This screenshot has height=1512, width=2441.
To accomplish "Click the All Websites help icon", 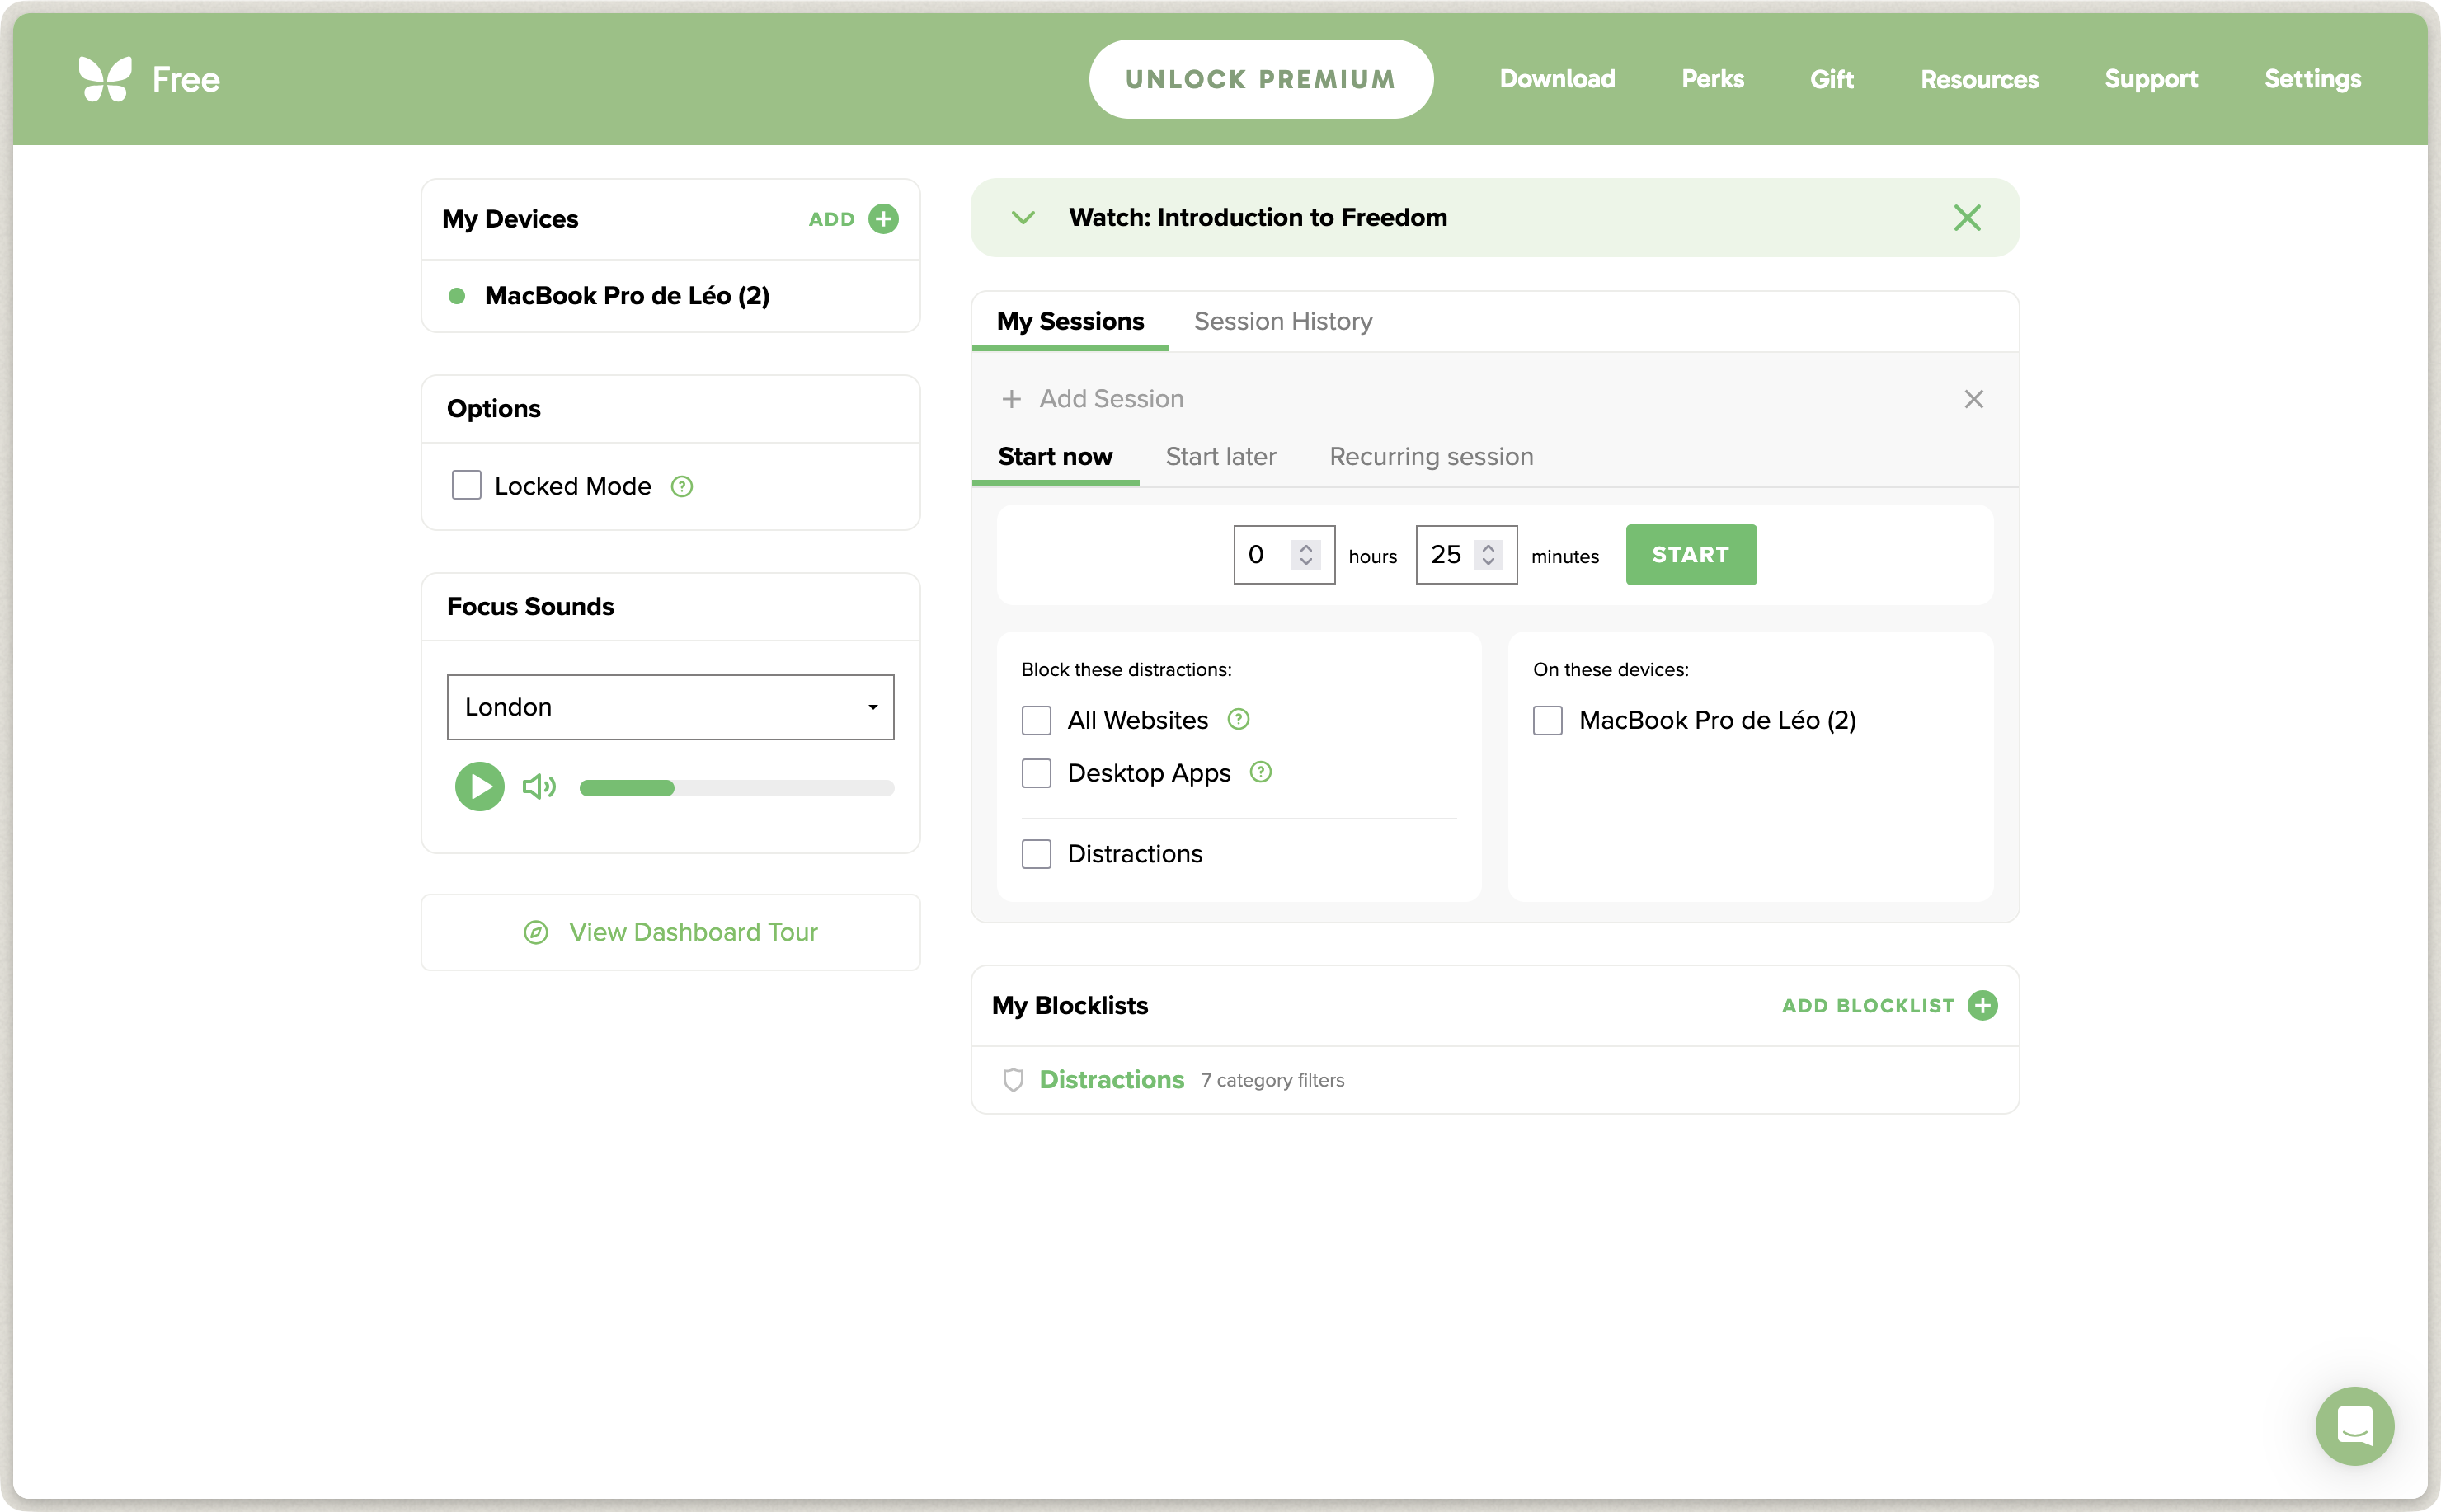I will (x=1238, y=720).
